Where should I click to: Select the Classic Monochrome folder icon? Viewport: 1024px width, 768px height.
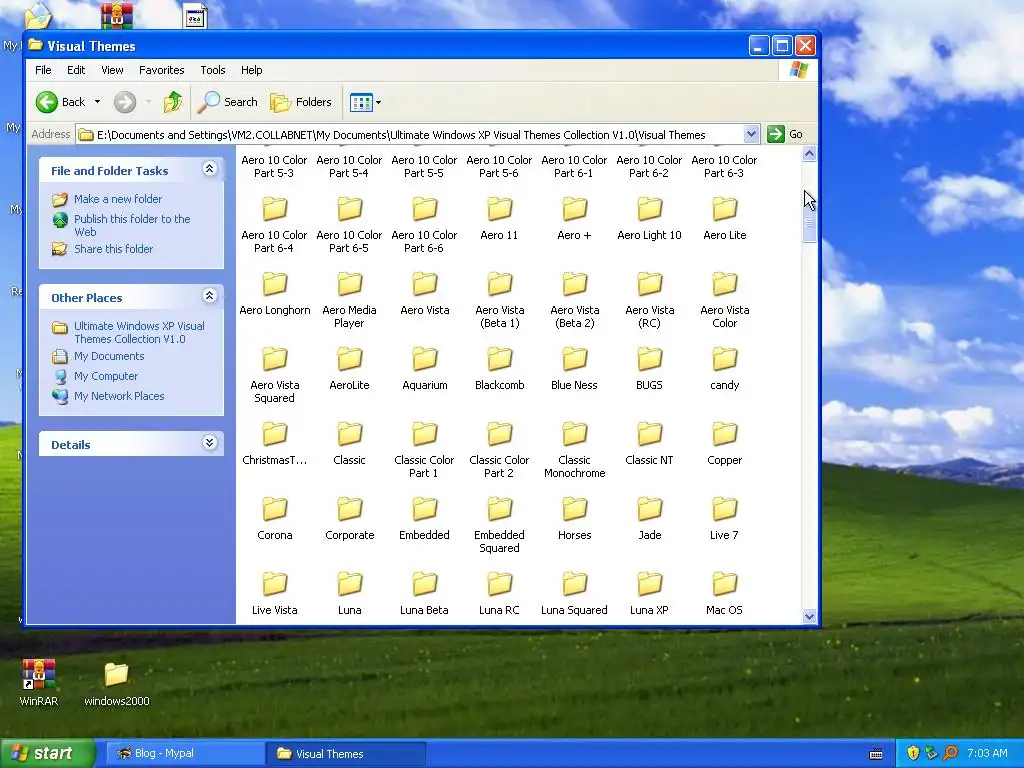(x=575, y=434)
